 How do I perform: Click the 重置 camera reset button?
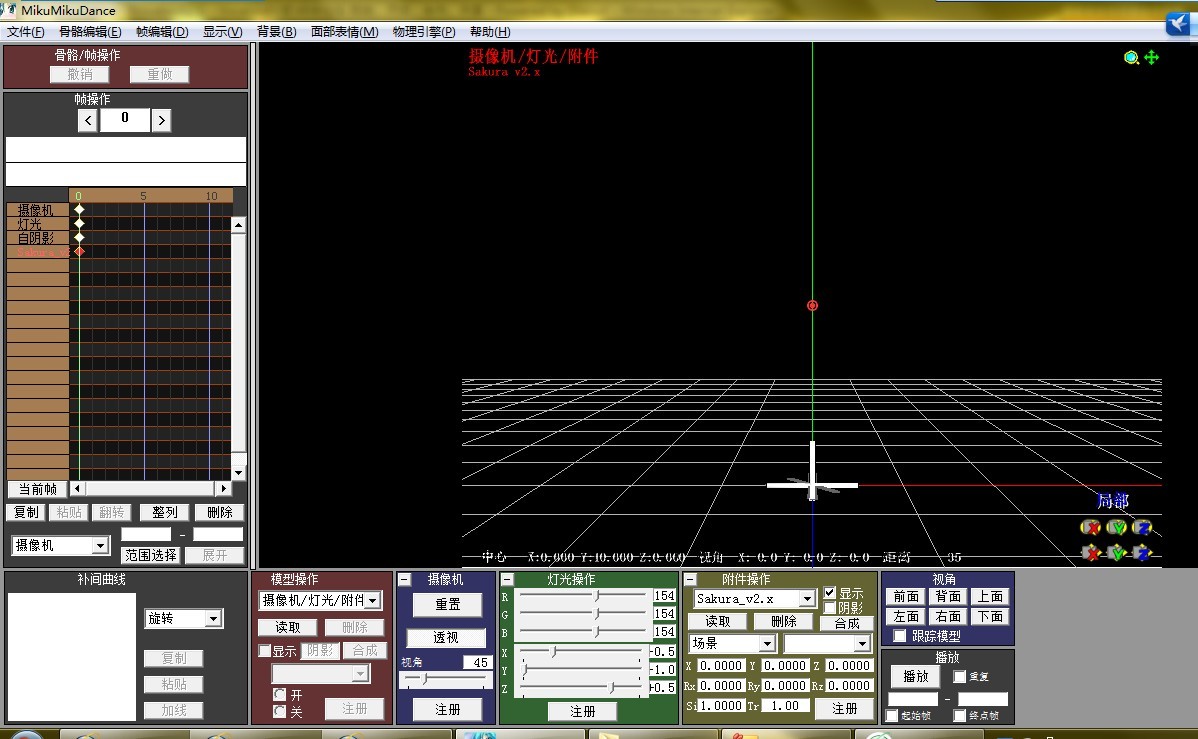pos(448,604)
